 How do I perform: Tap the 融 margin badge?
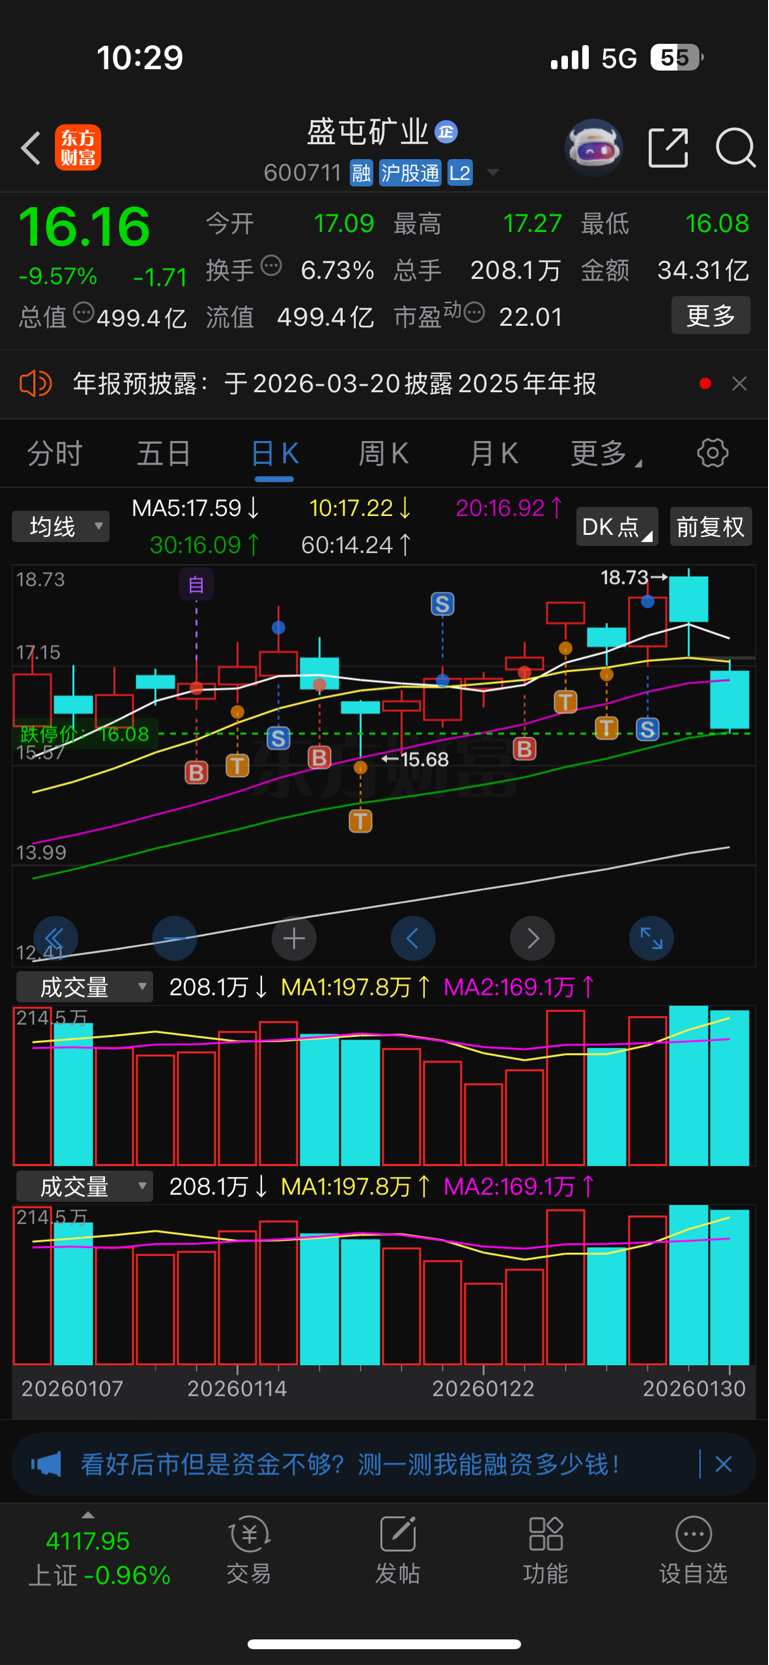pos(361,173)
